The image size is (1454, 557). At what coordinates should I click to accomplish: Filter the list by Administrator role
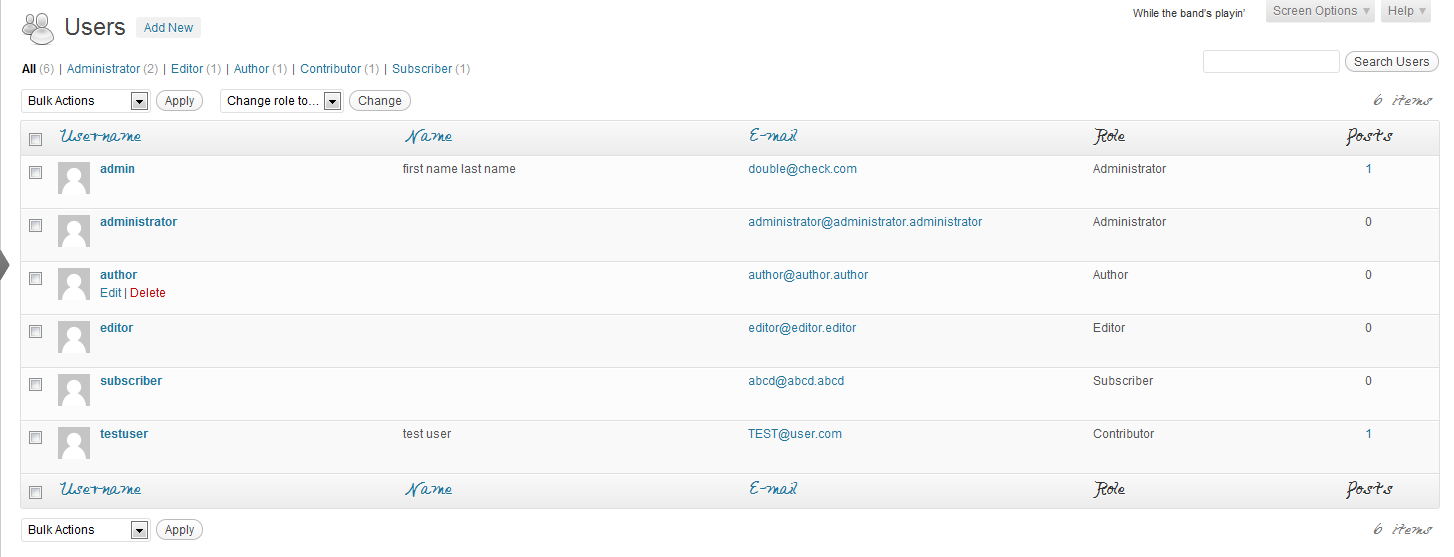tap(103, 69)
